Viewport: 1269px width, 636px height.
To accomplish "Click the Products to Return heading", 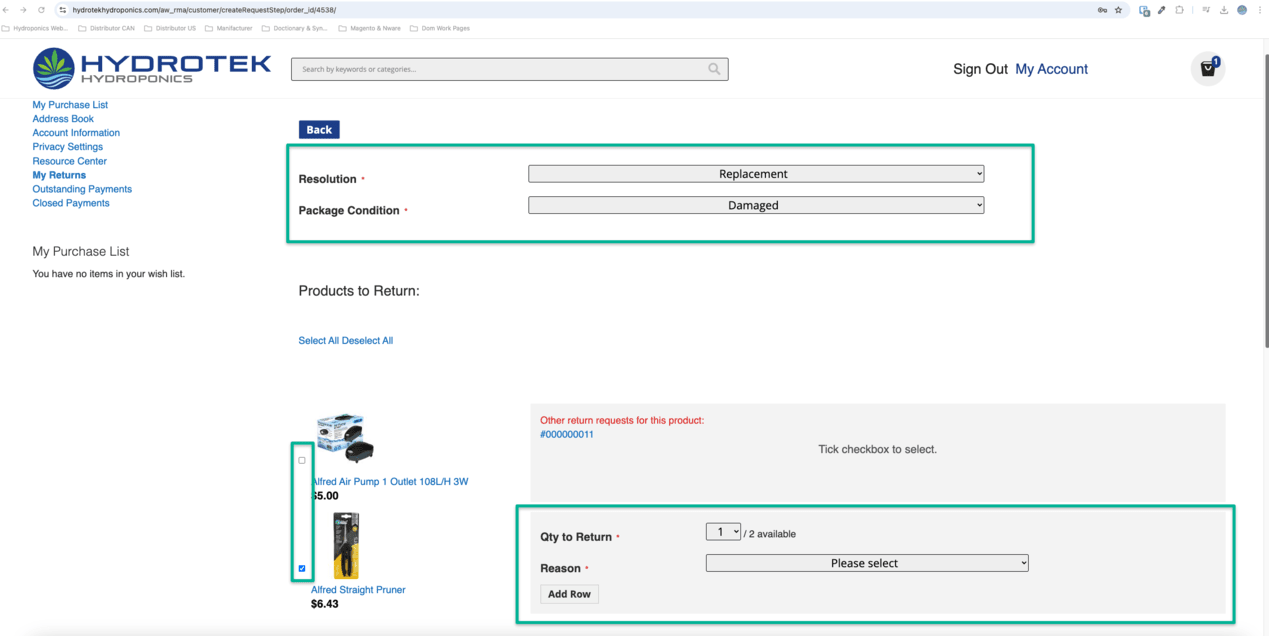I will click(x=359, y=291).
